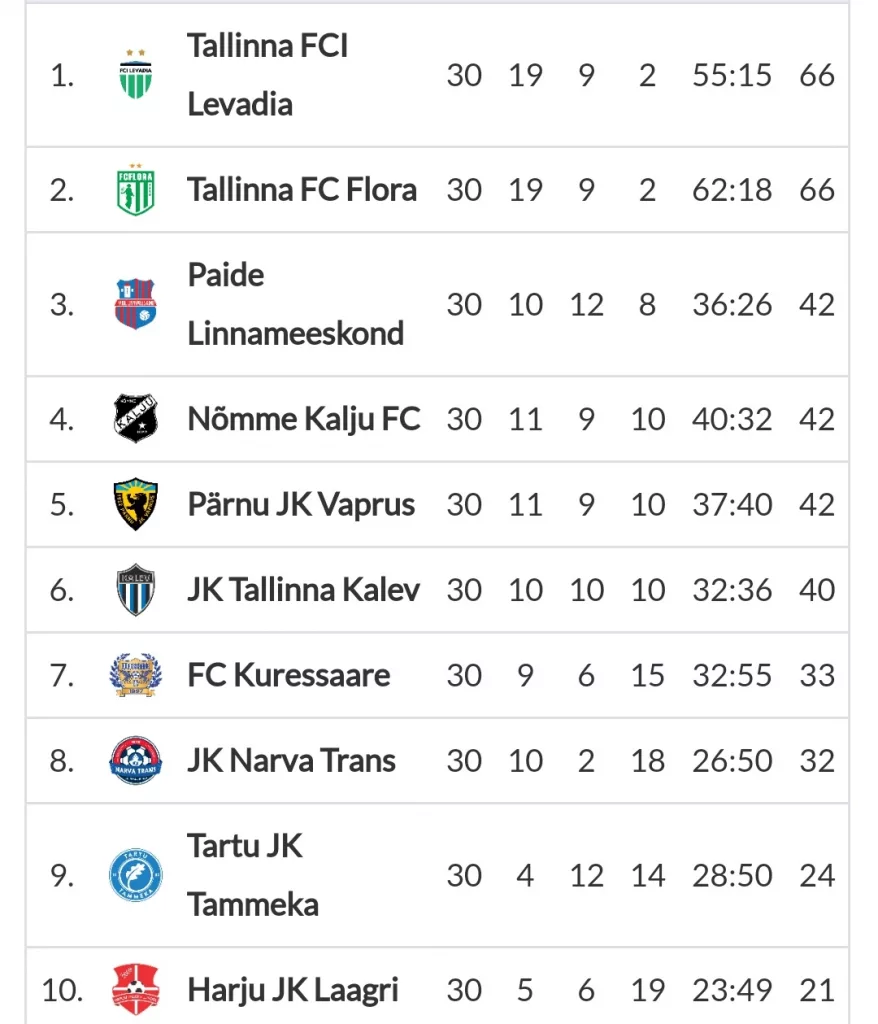The width and height of the screenshot is (878, 1024).
Task: Click the JK Narva Trans name
Action: (291, 761)
